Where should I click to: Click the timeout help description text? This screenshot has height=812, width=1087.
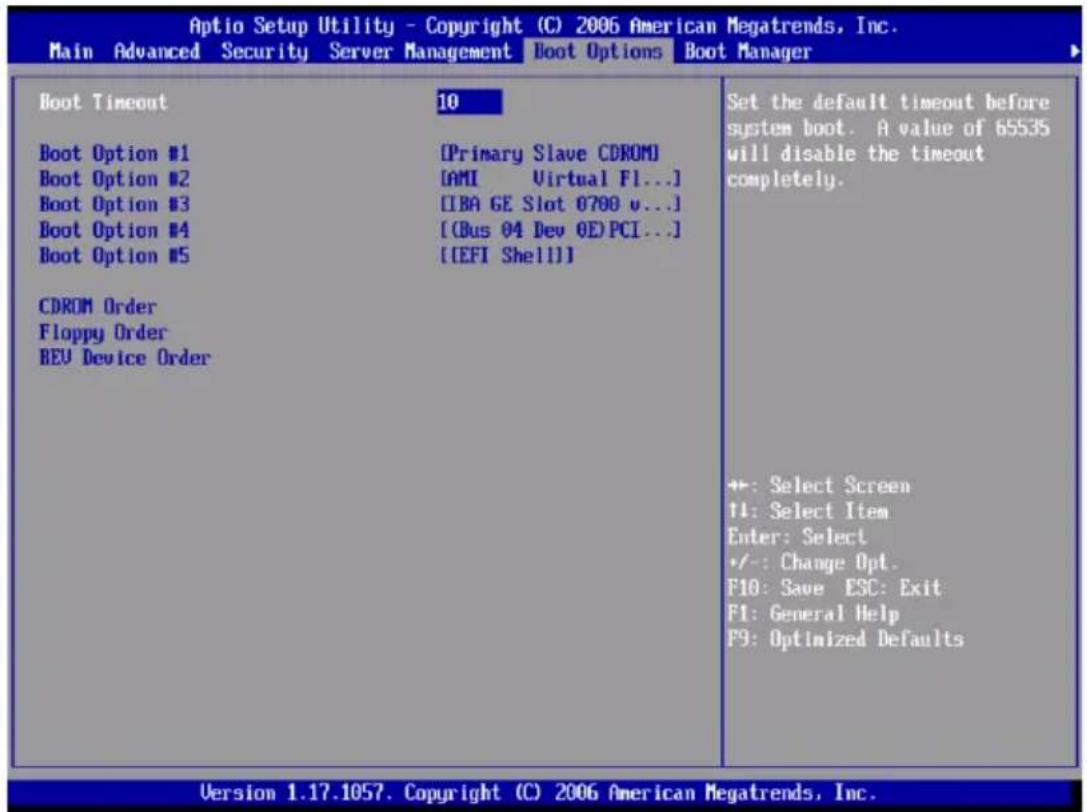click(888, 141)
